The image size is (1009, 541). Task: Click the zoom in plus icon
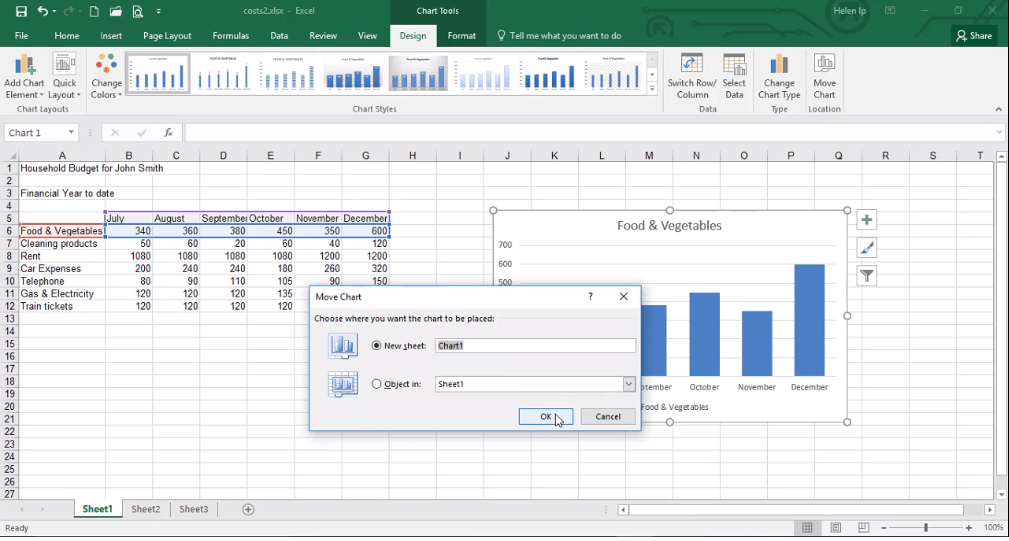click(x=968, y=527)
